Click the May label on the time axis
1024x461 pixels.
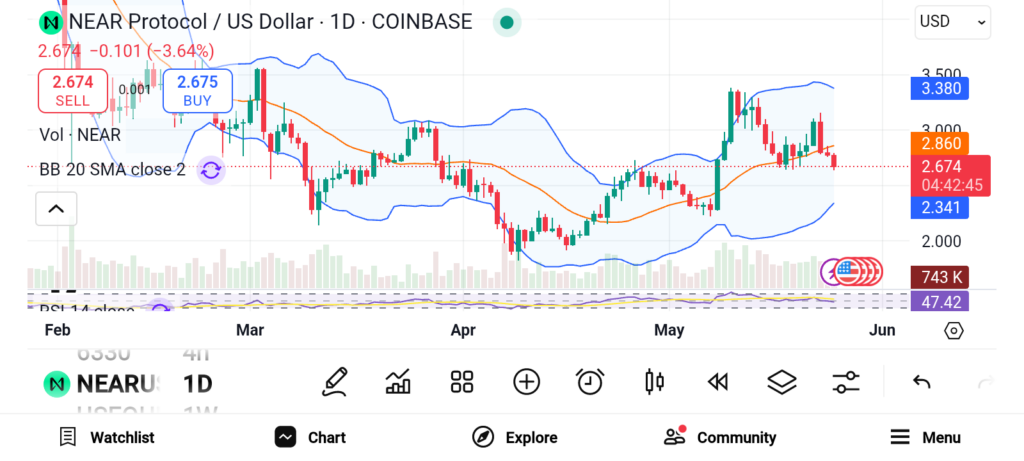pyautogui.click(x=669, y=330)
